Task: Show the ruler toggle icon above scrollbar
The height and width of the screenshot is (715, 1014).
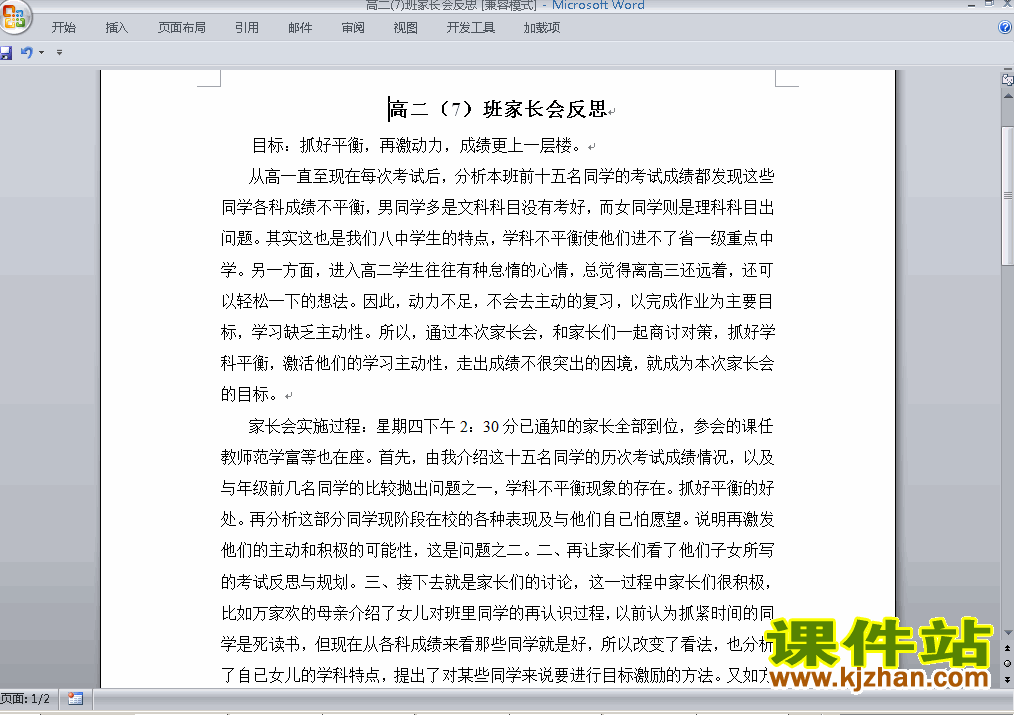Action: [1008, 80]
